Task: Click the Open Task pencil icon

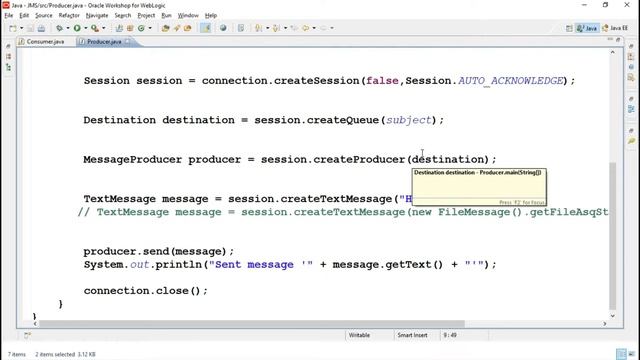Action: coord(177,28)
